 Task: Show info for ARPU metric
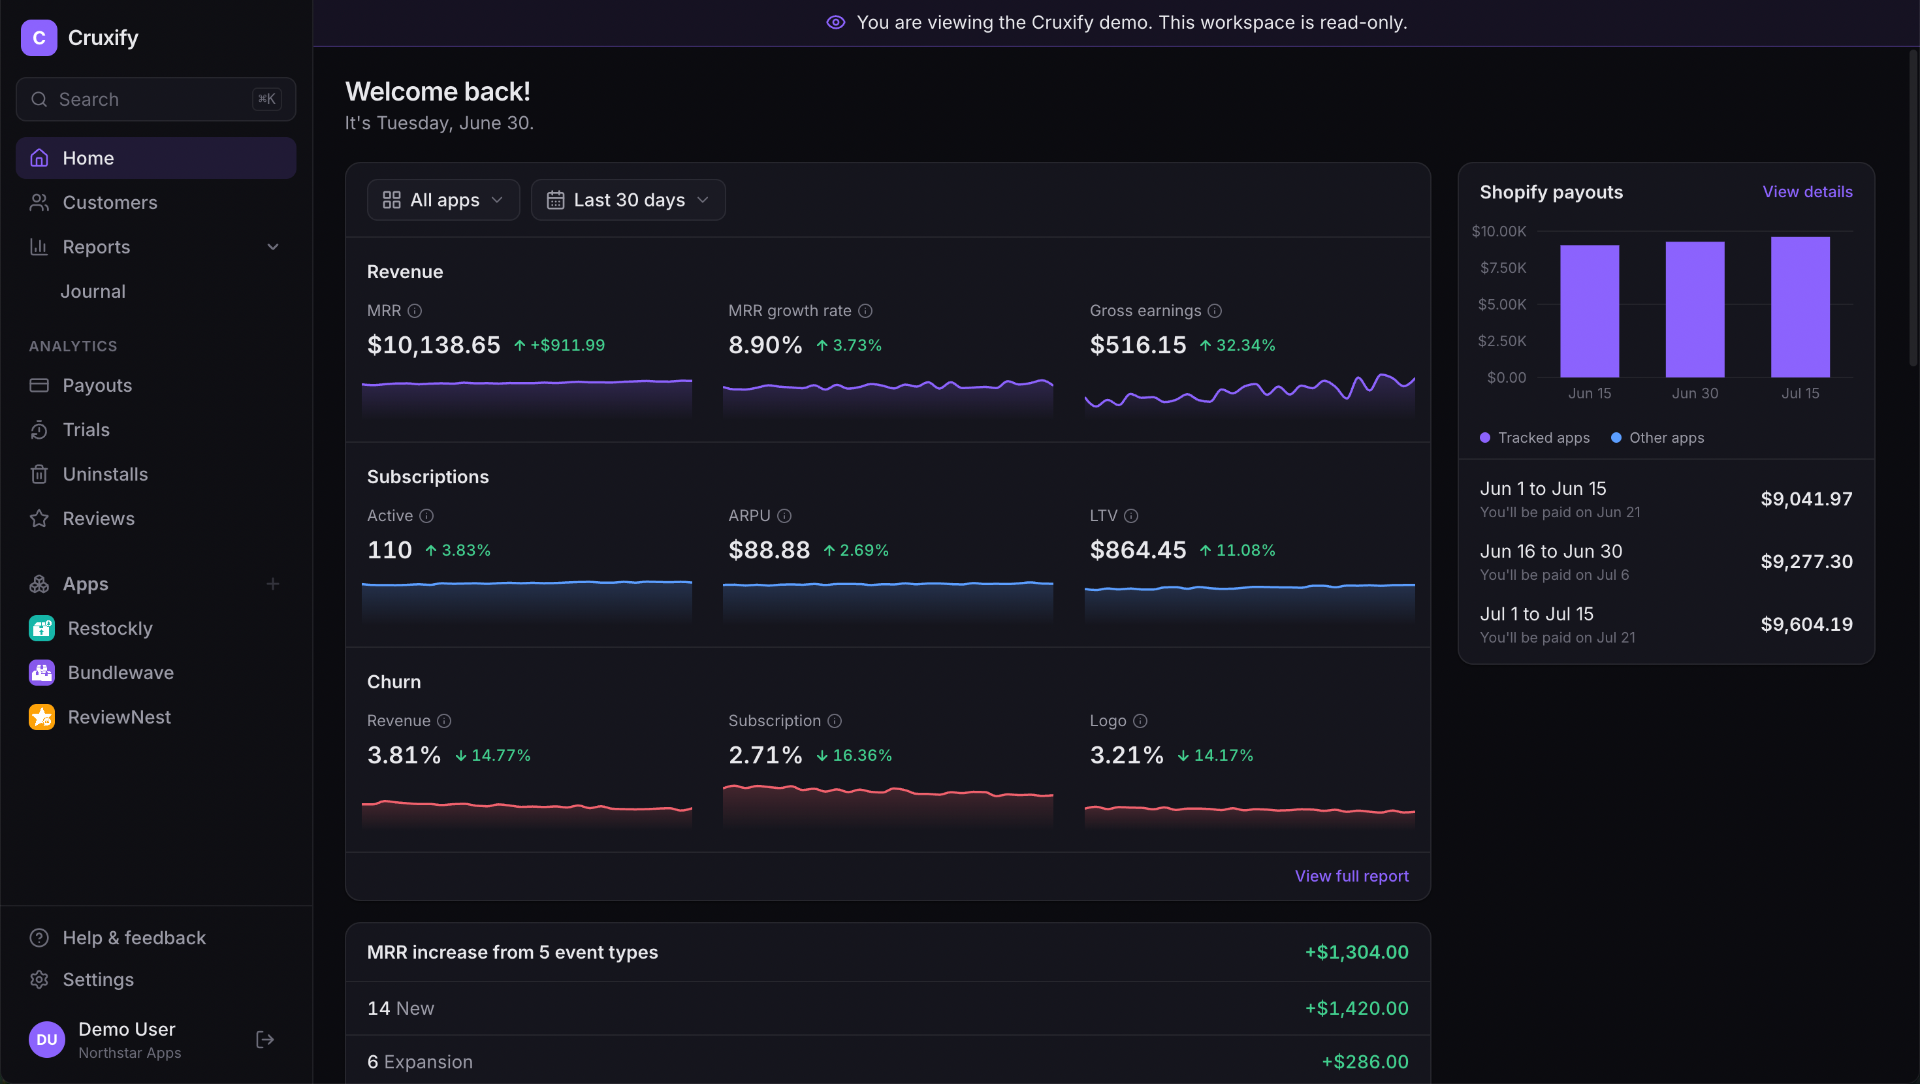(x=785, y=516)
